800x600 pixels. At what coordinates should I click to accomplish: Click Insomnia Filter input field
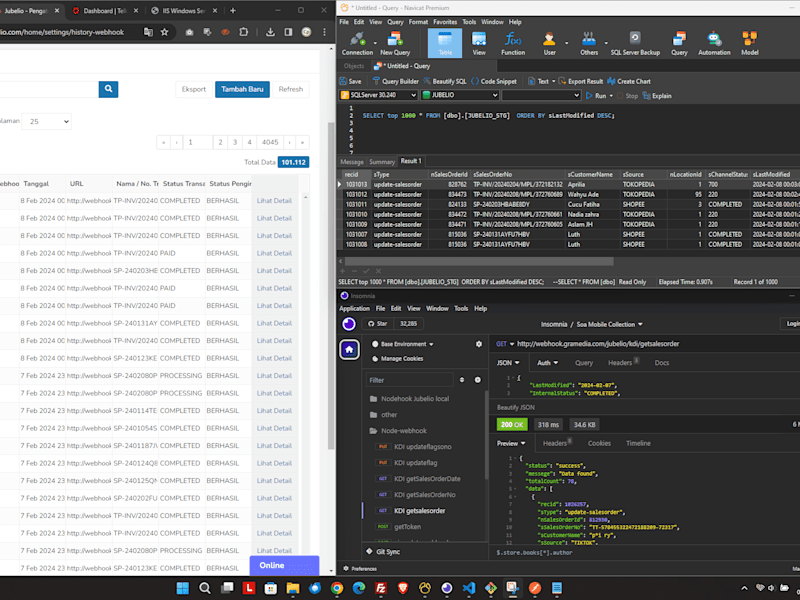(x=409, y=380)
